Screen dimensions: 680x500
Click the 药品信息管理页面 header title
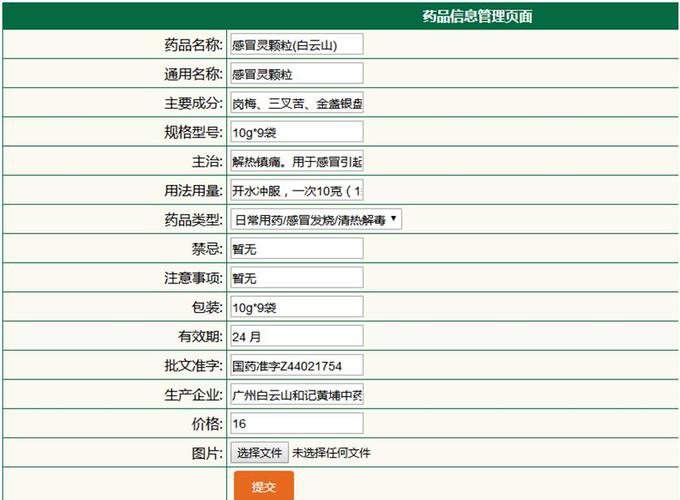477,16
